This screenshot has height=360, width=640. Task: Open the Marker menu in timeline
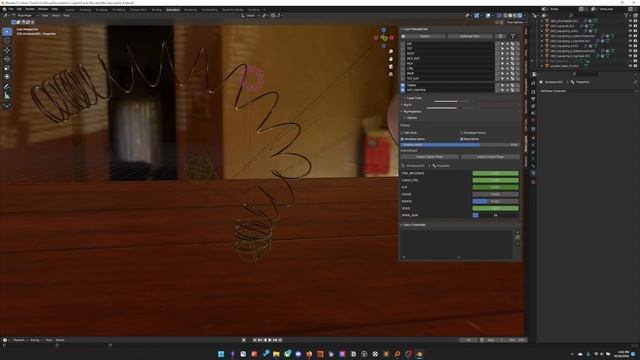tap(60, 340)
